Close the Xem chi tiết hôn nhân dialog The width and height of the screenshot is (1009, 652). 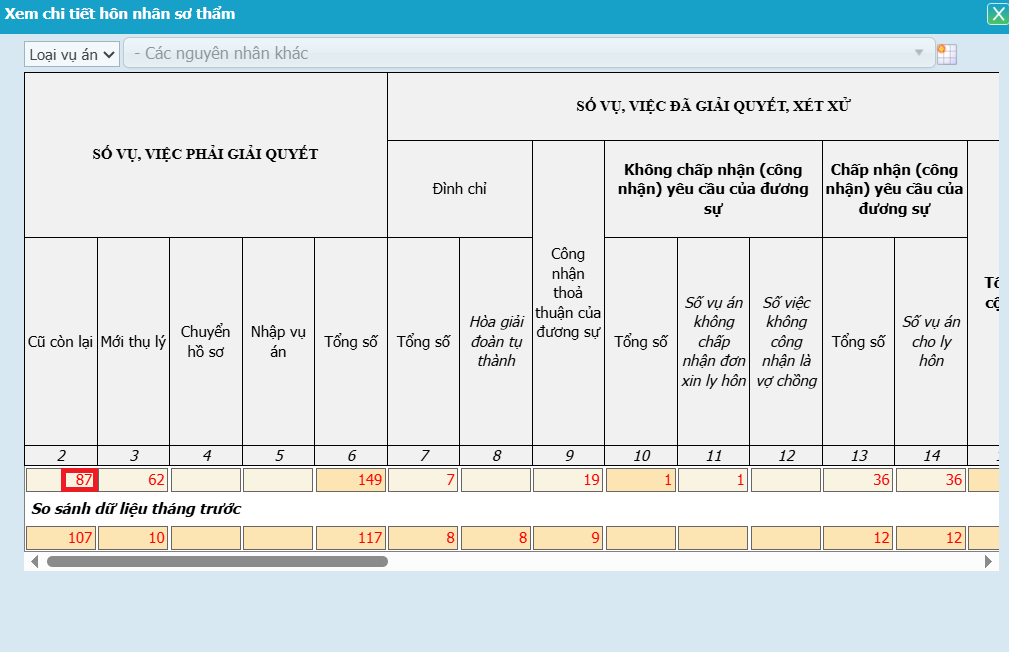coord(997,14)
